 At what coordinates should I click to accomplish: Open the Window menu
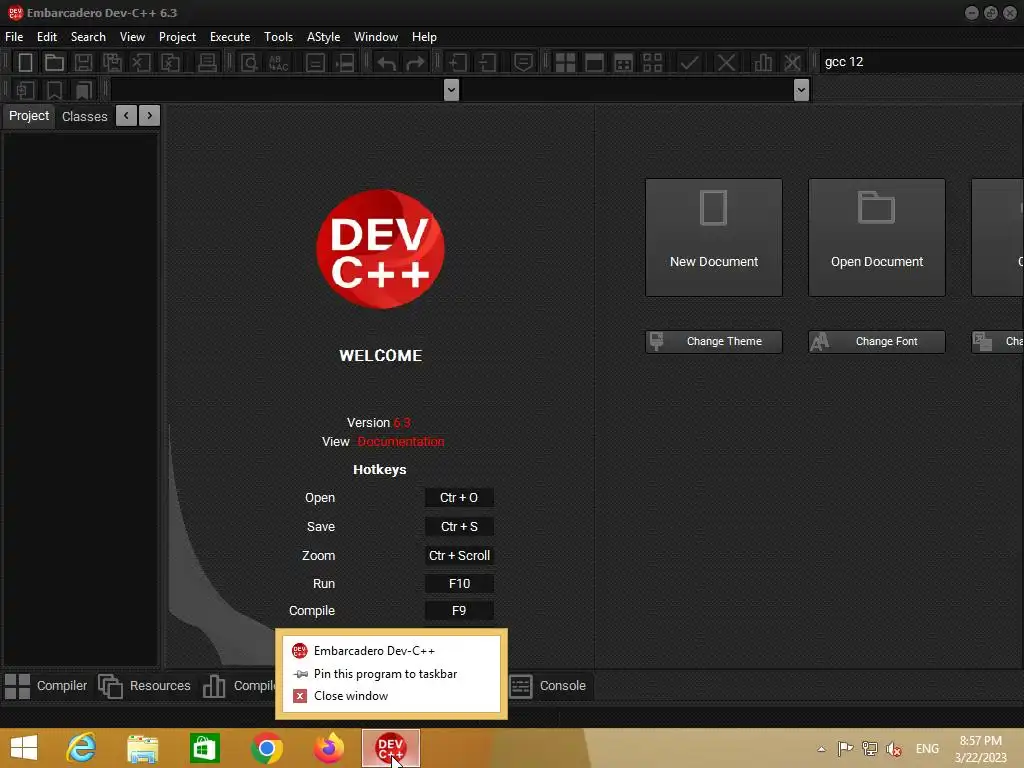click(x=376, y=37)
